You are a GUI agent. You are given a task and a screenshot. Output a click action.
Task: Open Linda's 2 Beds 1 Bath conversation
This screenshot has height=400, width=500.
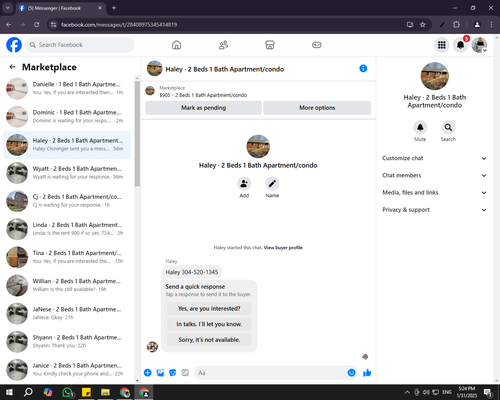pyautogui.click(x=67, y=229)
